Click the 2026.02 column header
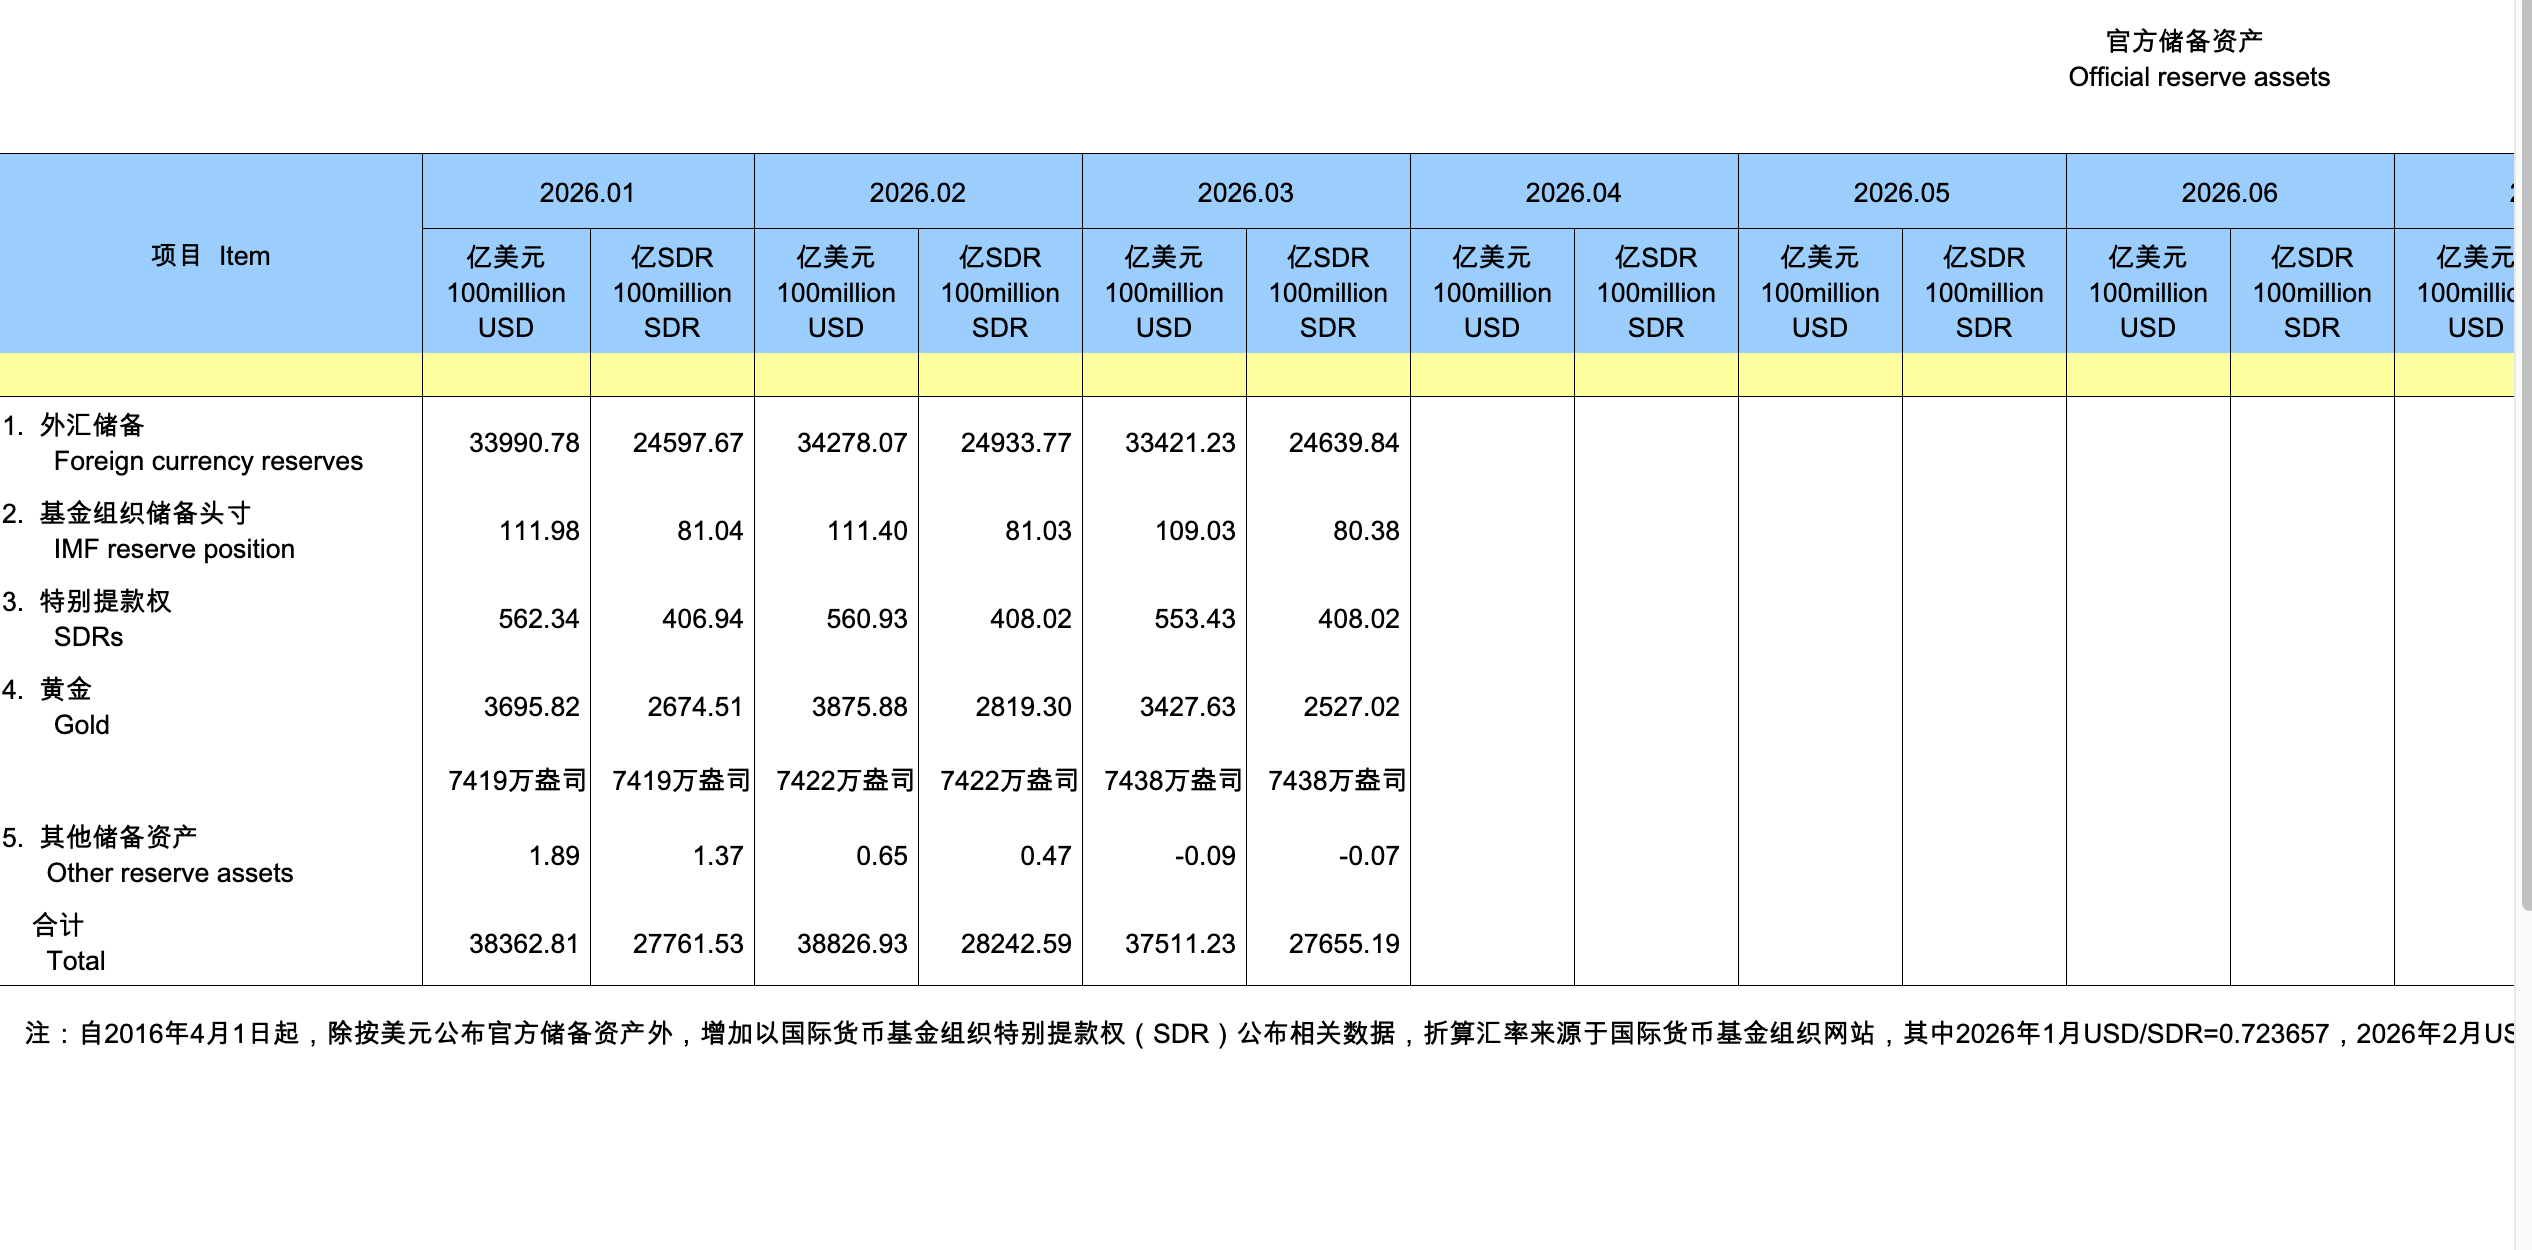2532x1250 pixels. click(917, 192)
